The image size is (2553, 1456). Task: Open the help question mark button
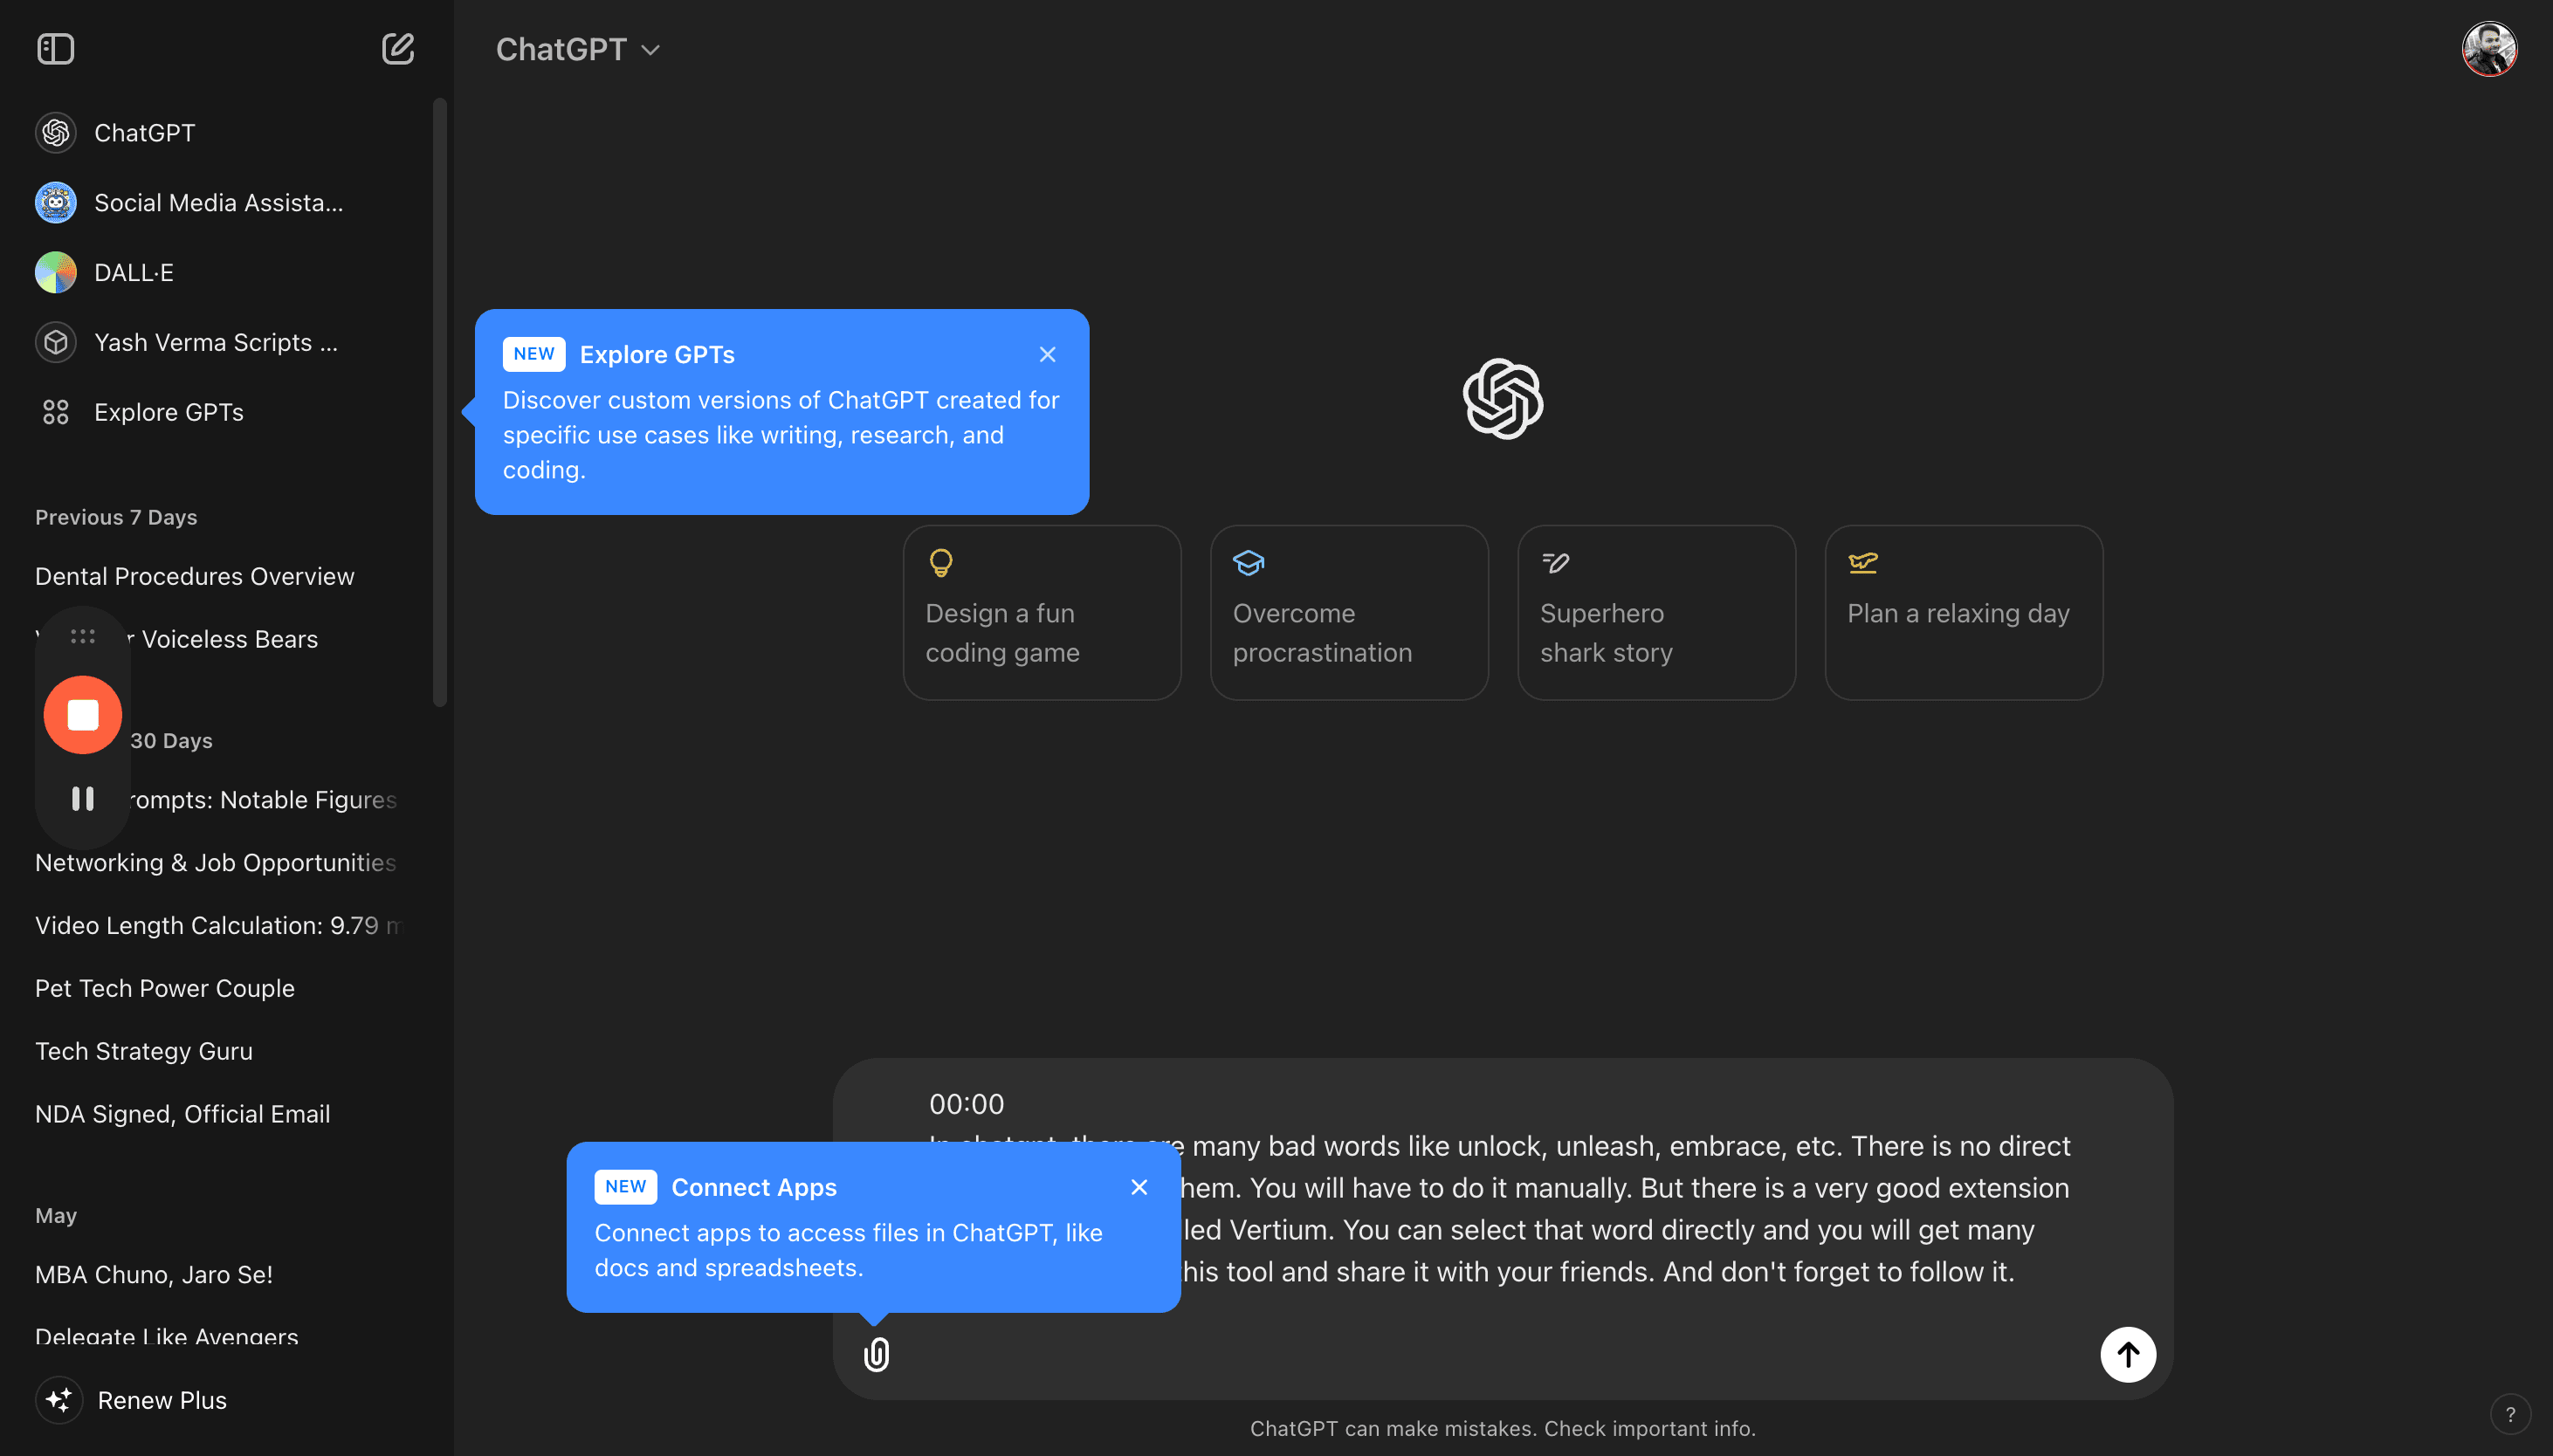pyautogui.click(x=2510, y=1414)
